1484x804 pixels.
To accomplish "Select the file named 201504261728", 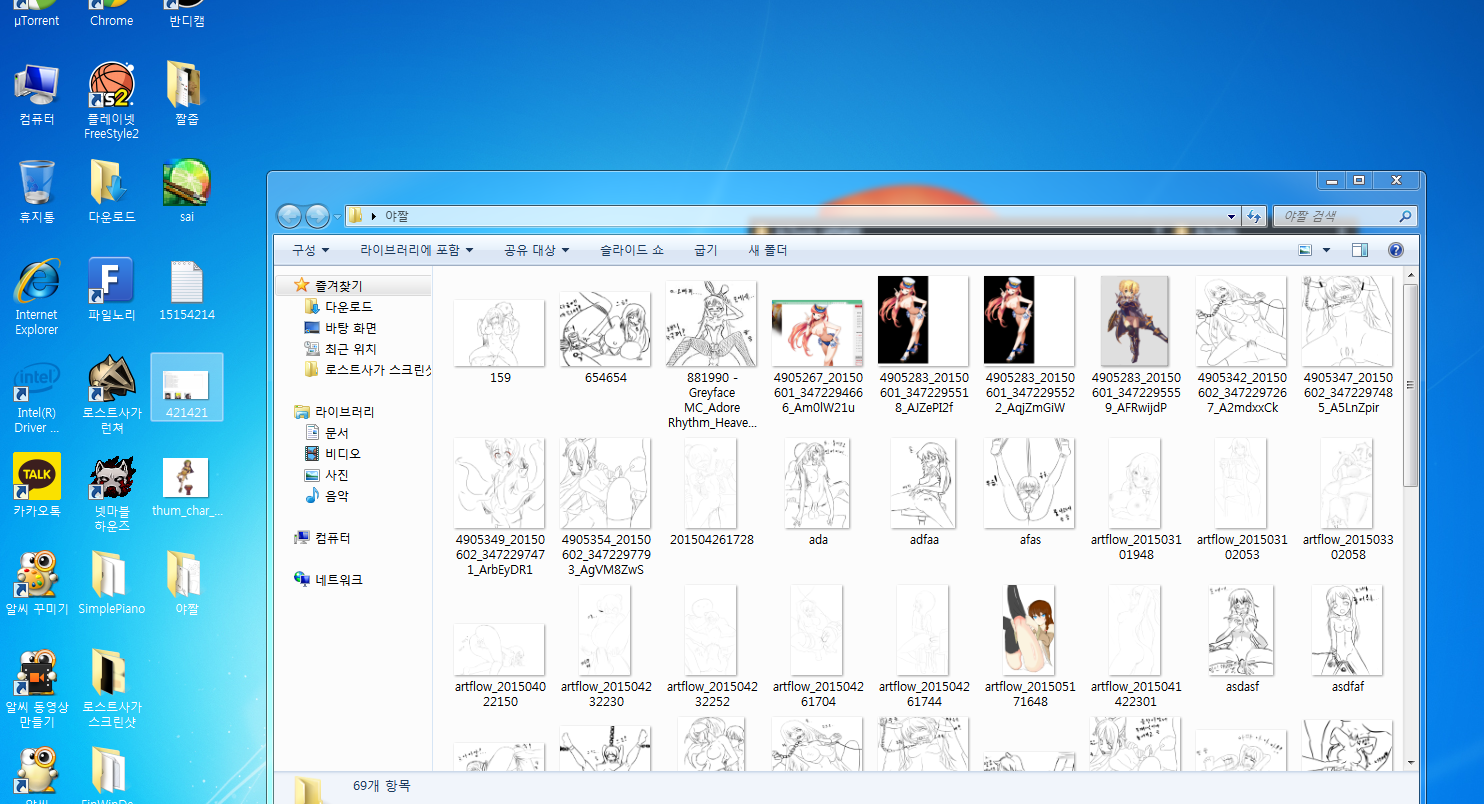I will click(x=712, y=492).
